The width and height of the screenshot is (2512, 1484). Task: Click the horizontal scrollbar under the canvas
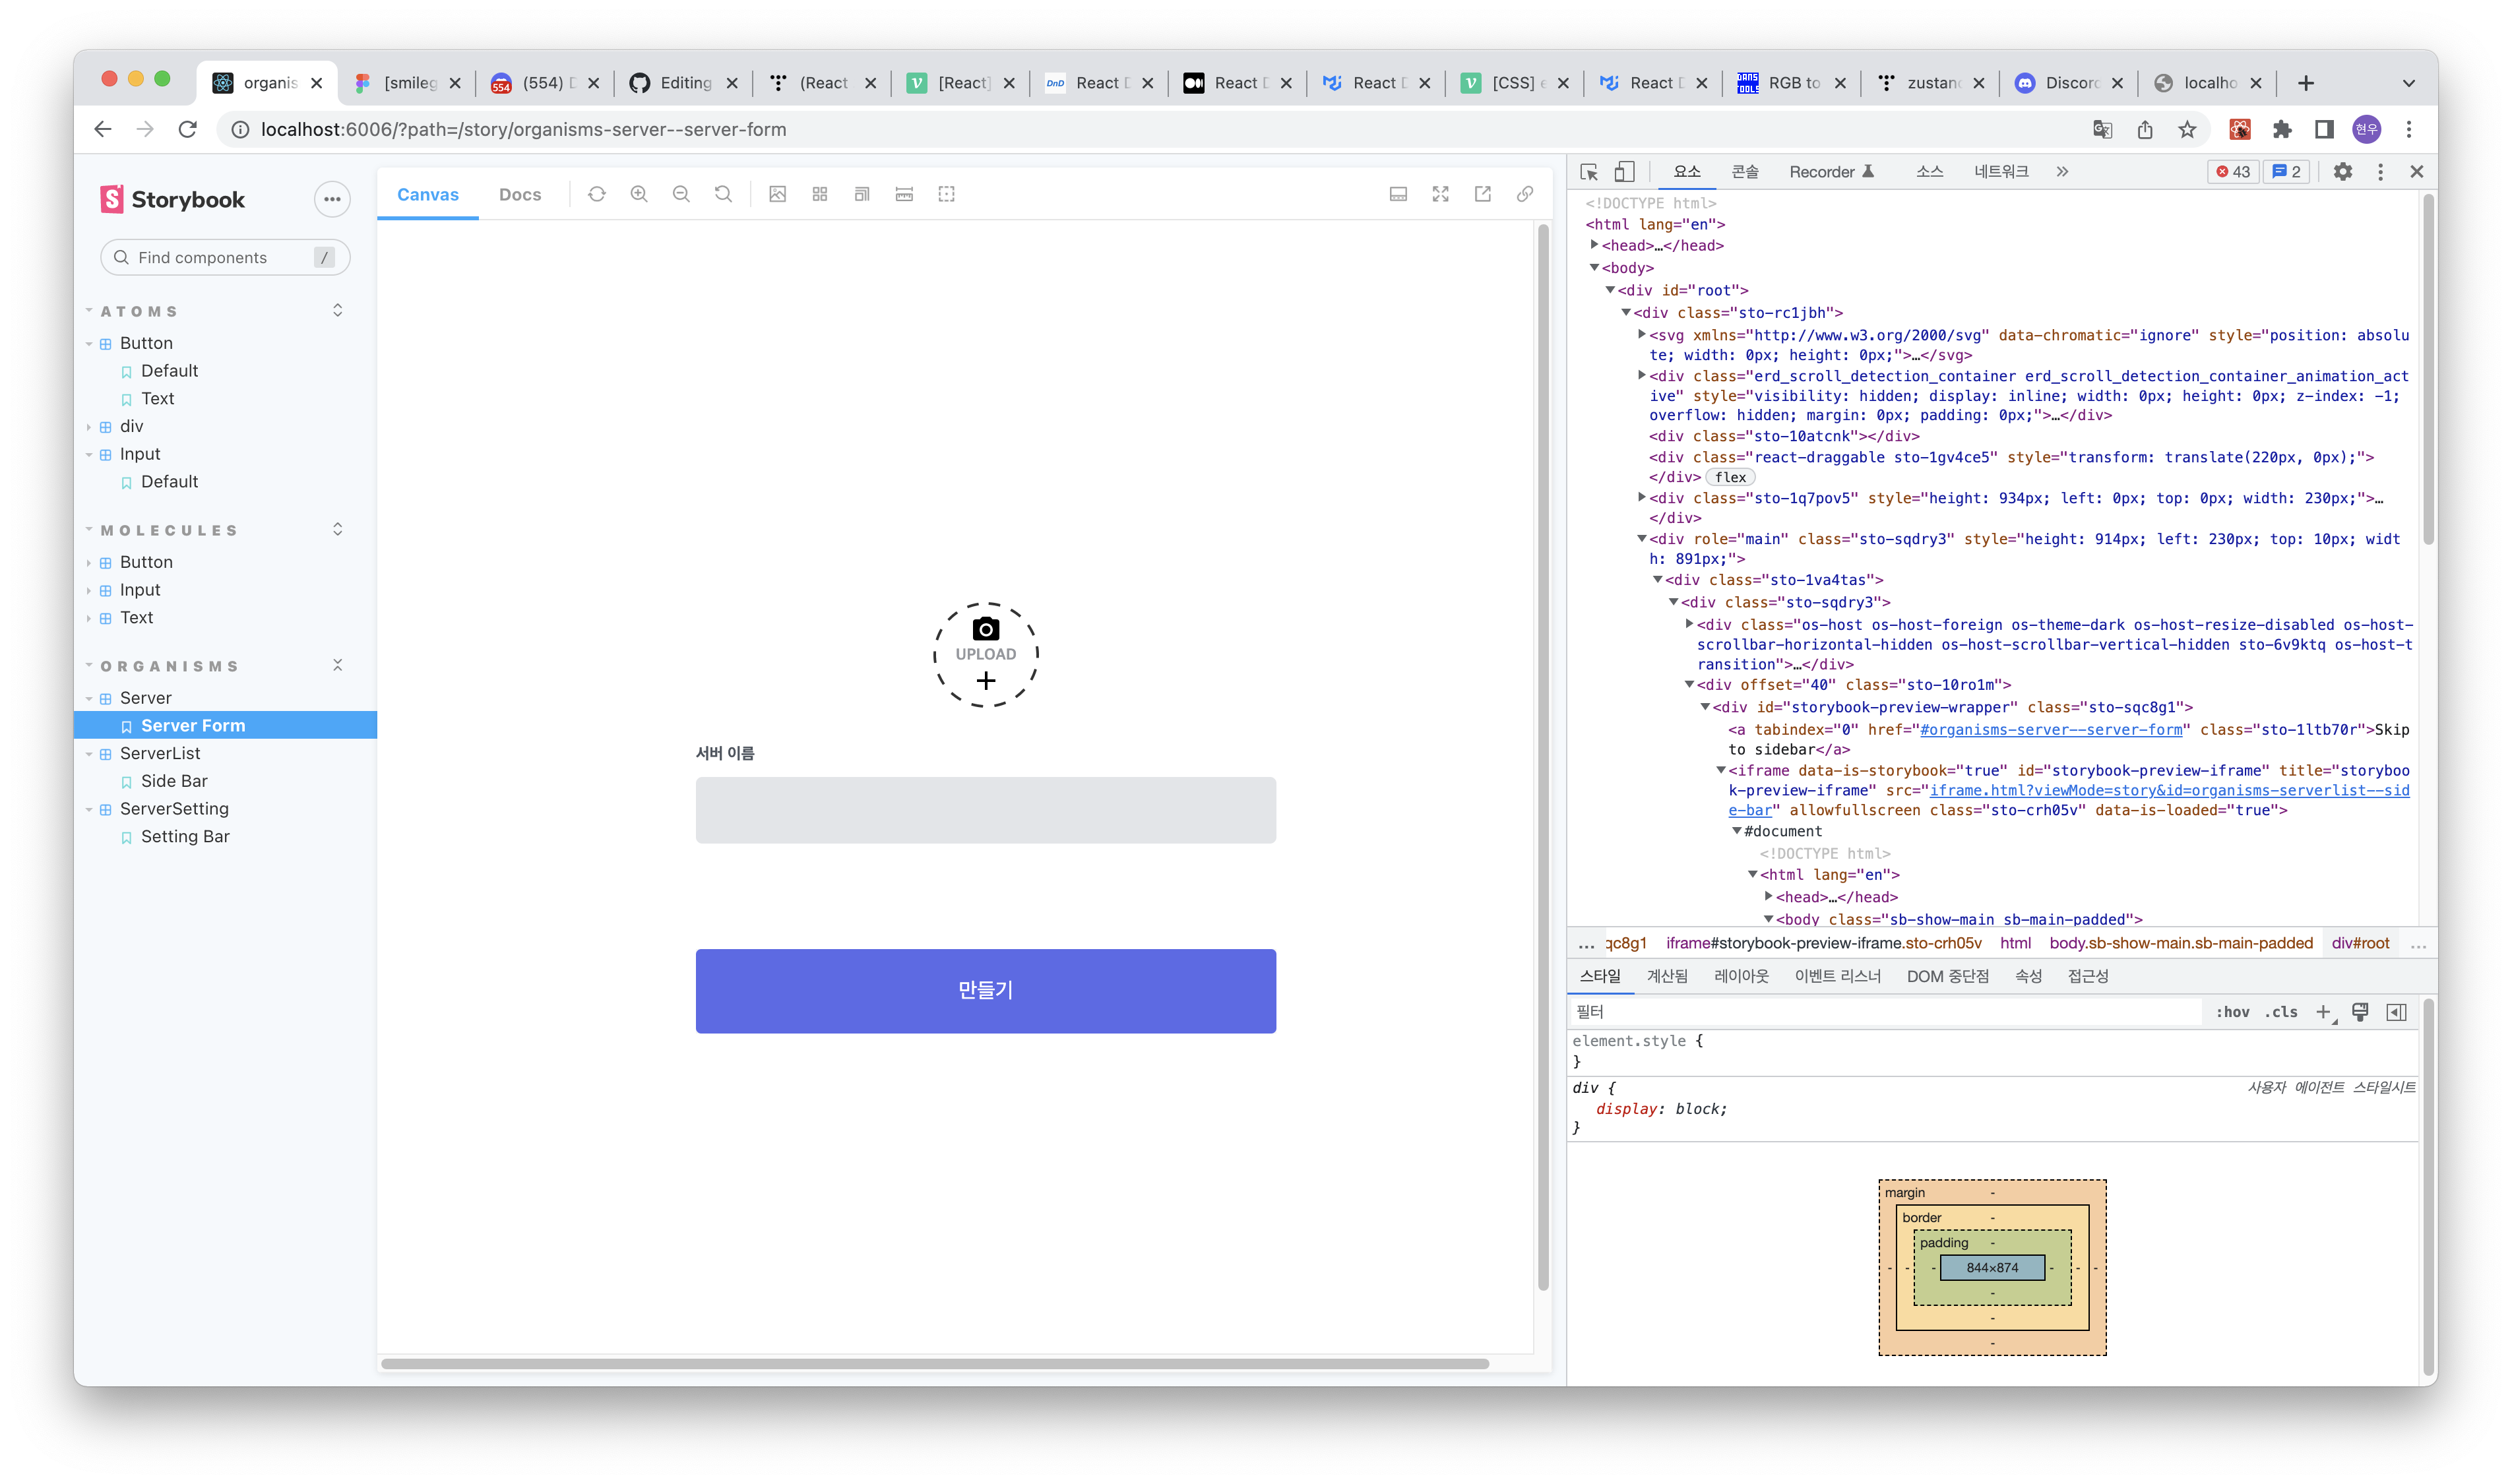tap(934, 1364)
